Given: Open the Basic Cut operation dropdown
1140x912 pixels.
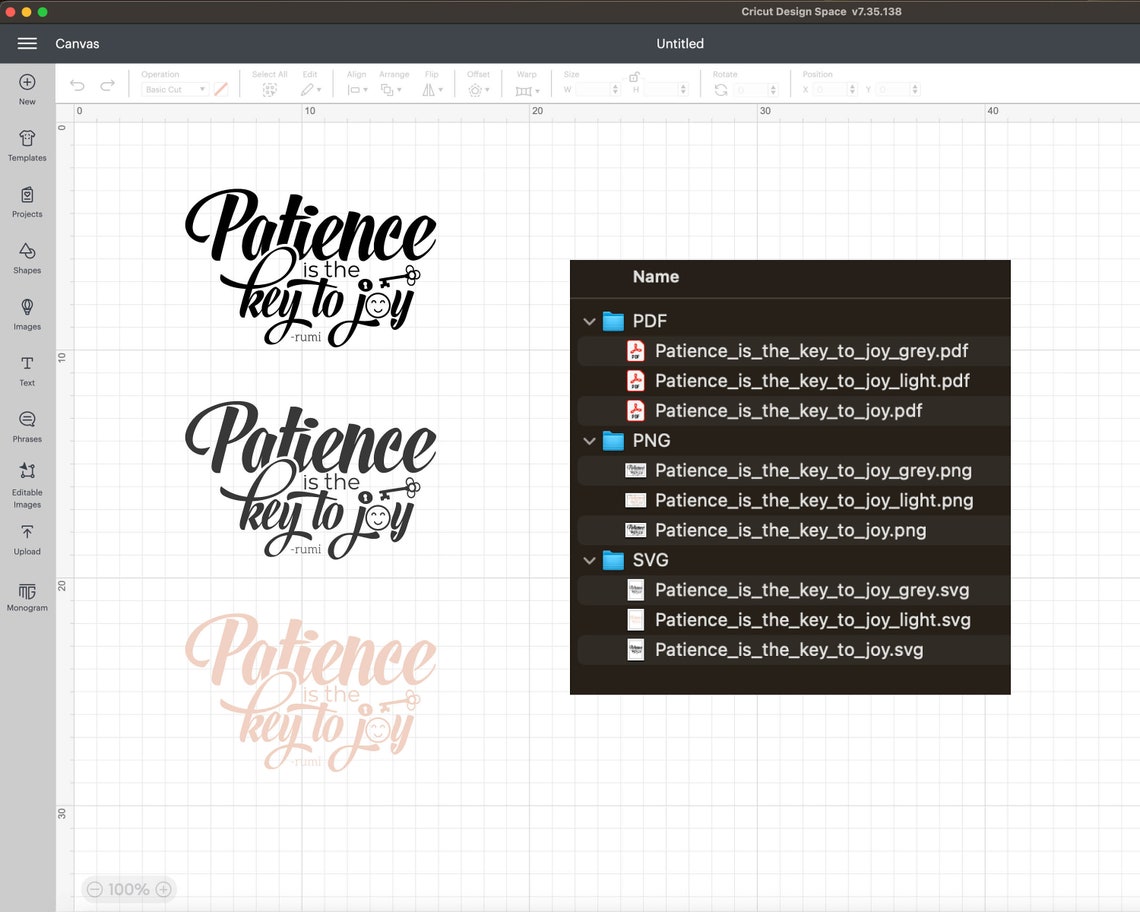Looking at the screenshot, I should point(175,89).
